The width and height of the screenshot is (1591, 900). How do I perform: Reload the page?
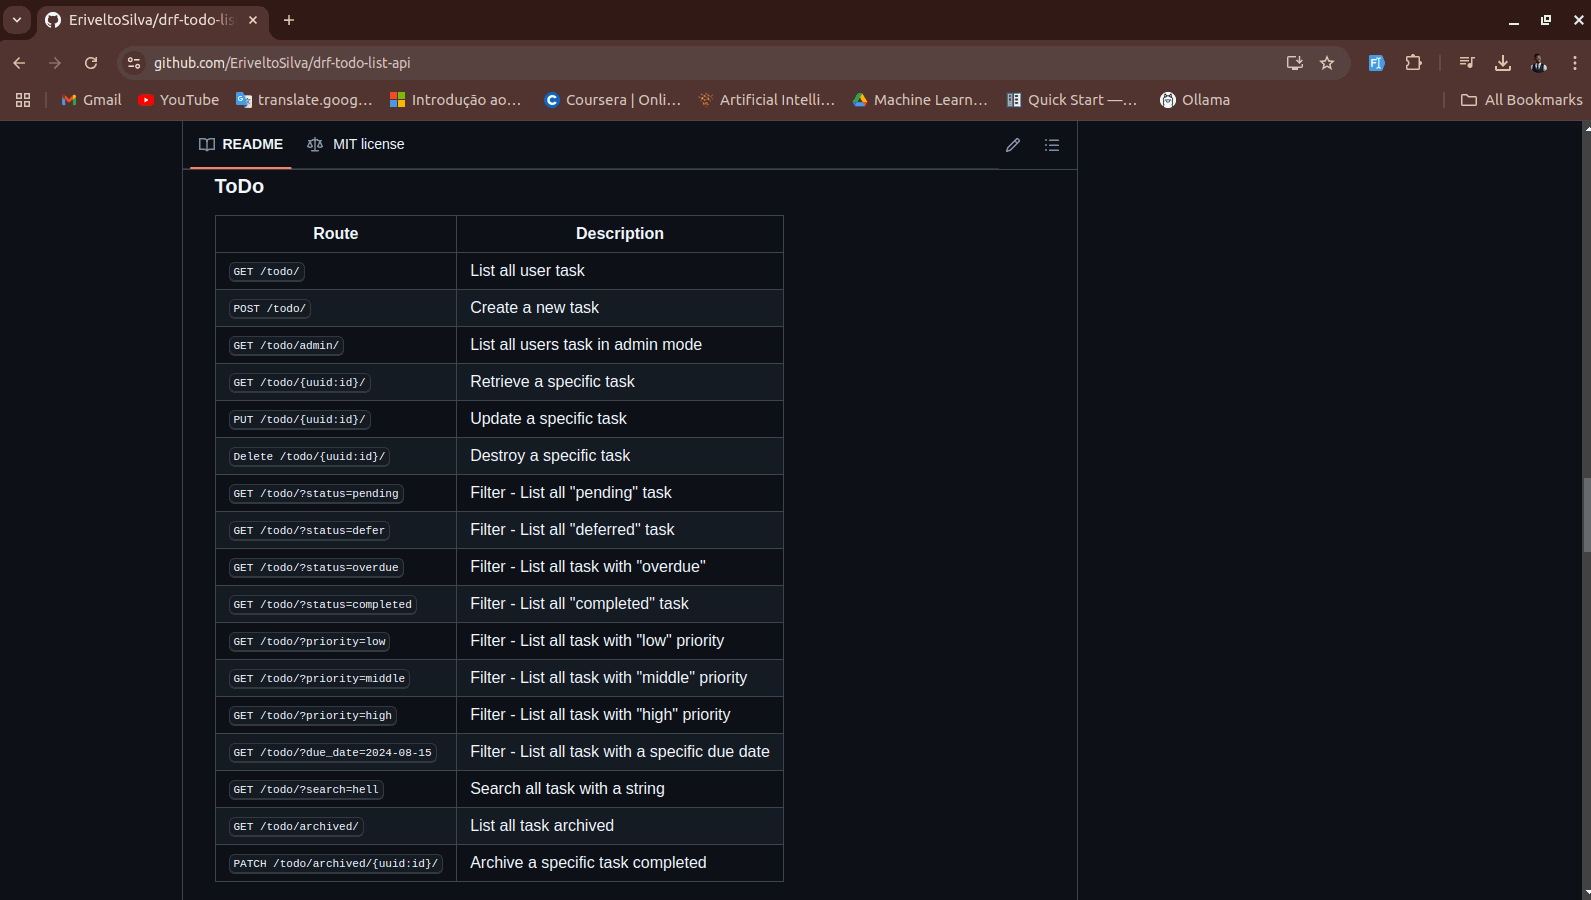pyautogui.click(x=91, y=63)
